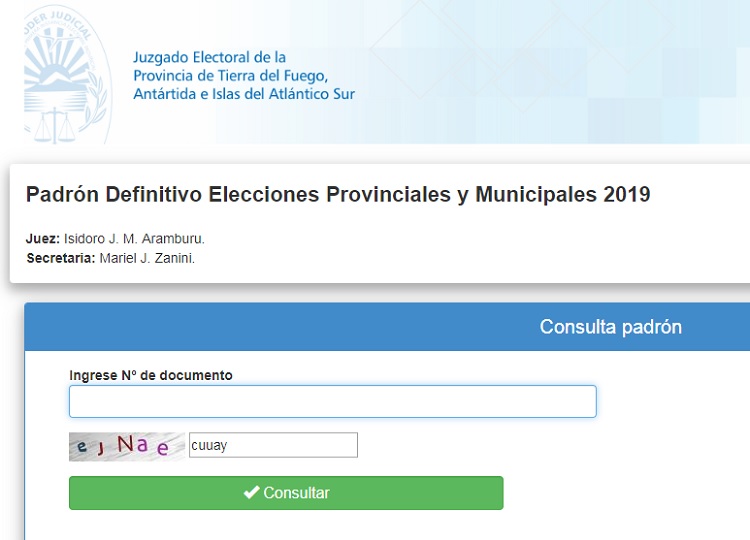
Task: Click the judge name Isidoro J. M. Aramburu
Action: tap(134, 239)
